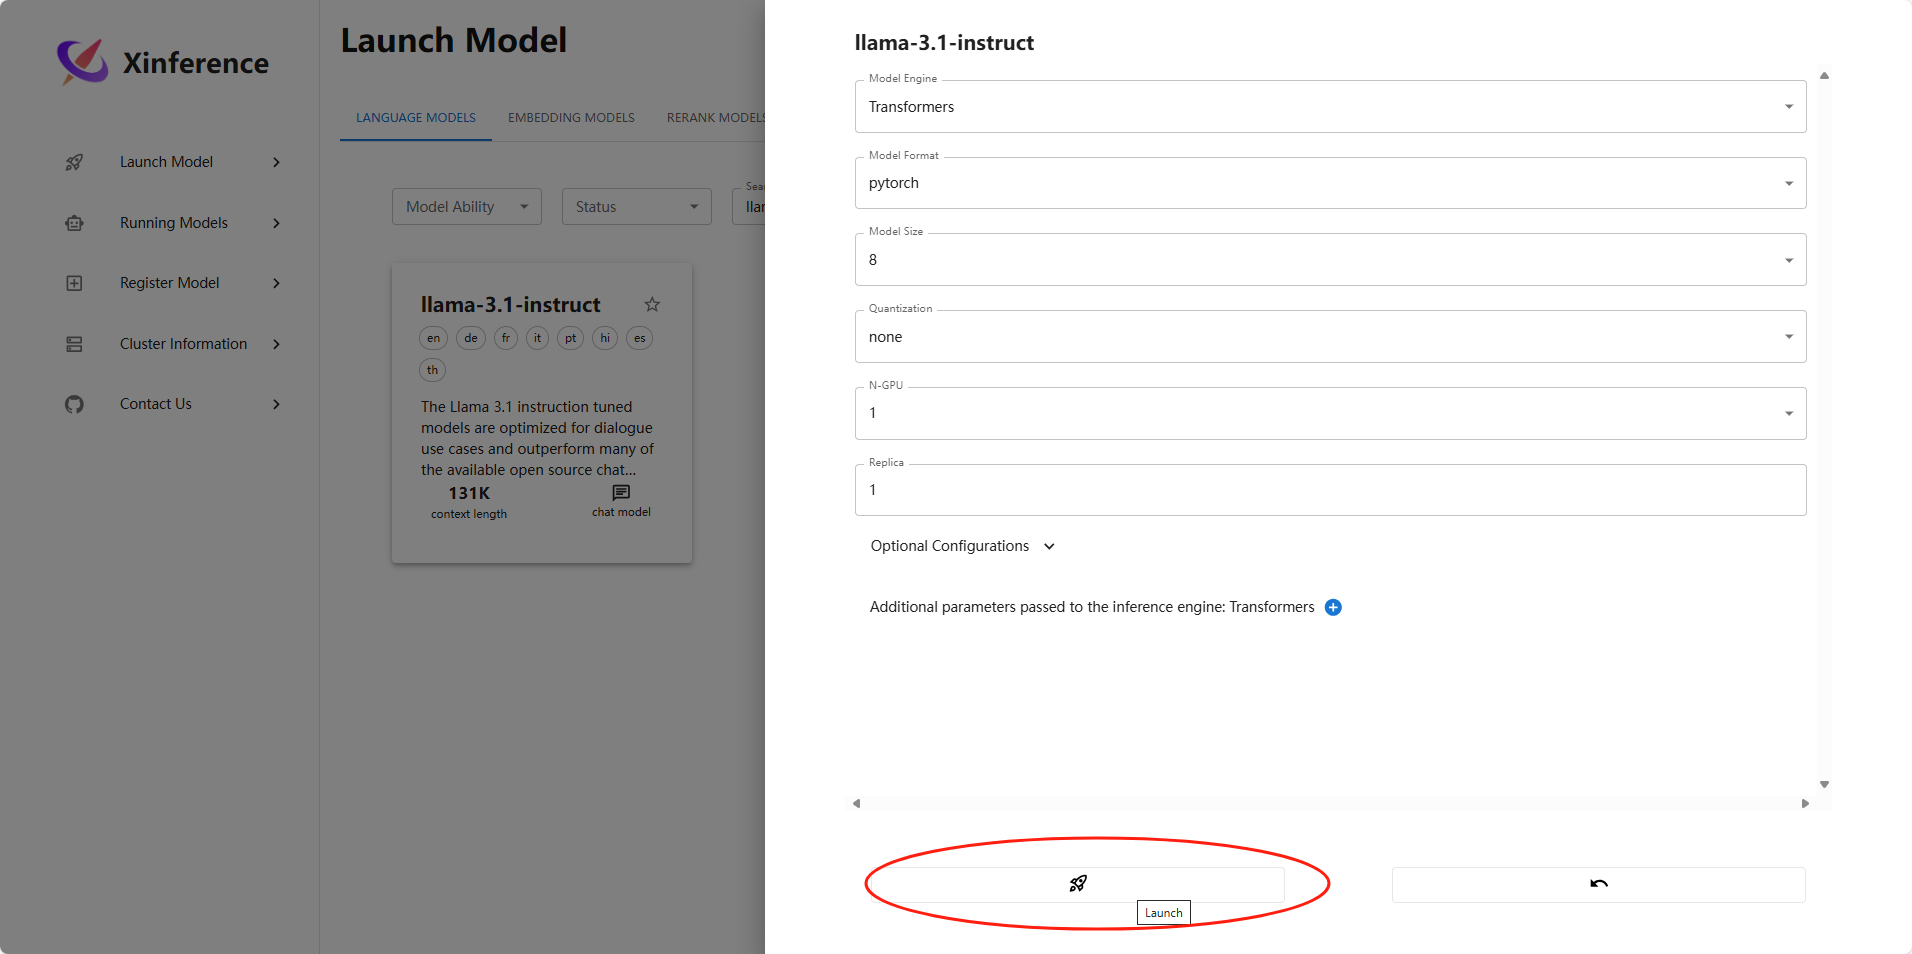This screenshot has height=954, width=1912.
Task: Open the Model Format dropdown
Action: [1330, 183]
